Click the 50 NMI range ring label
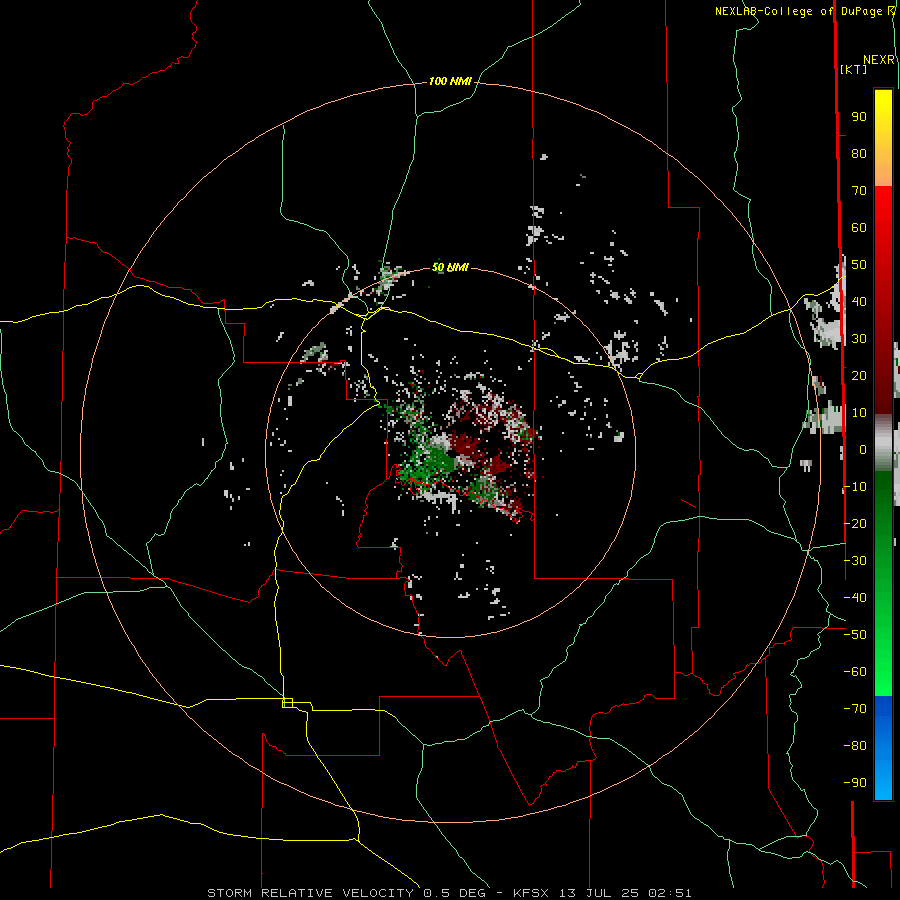 450,267
